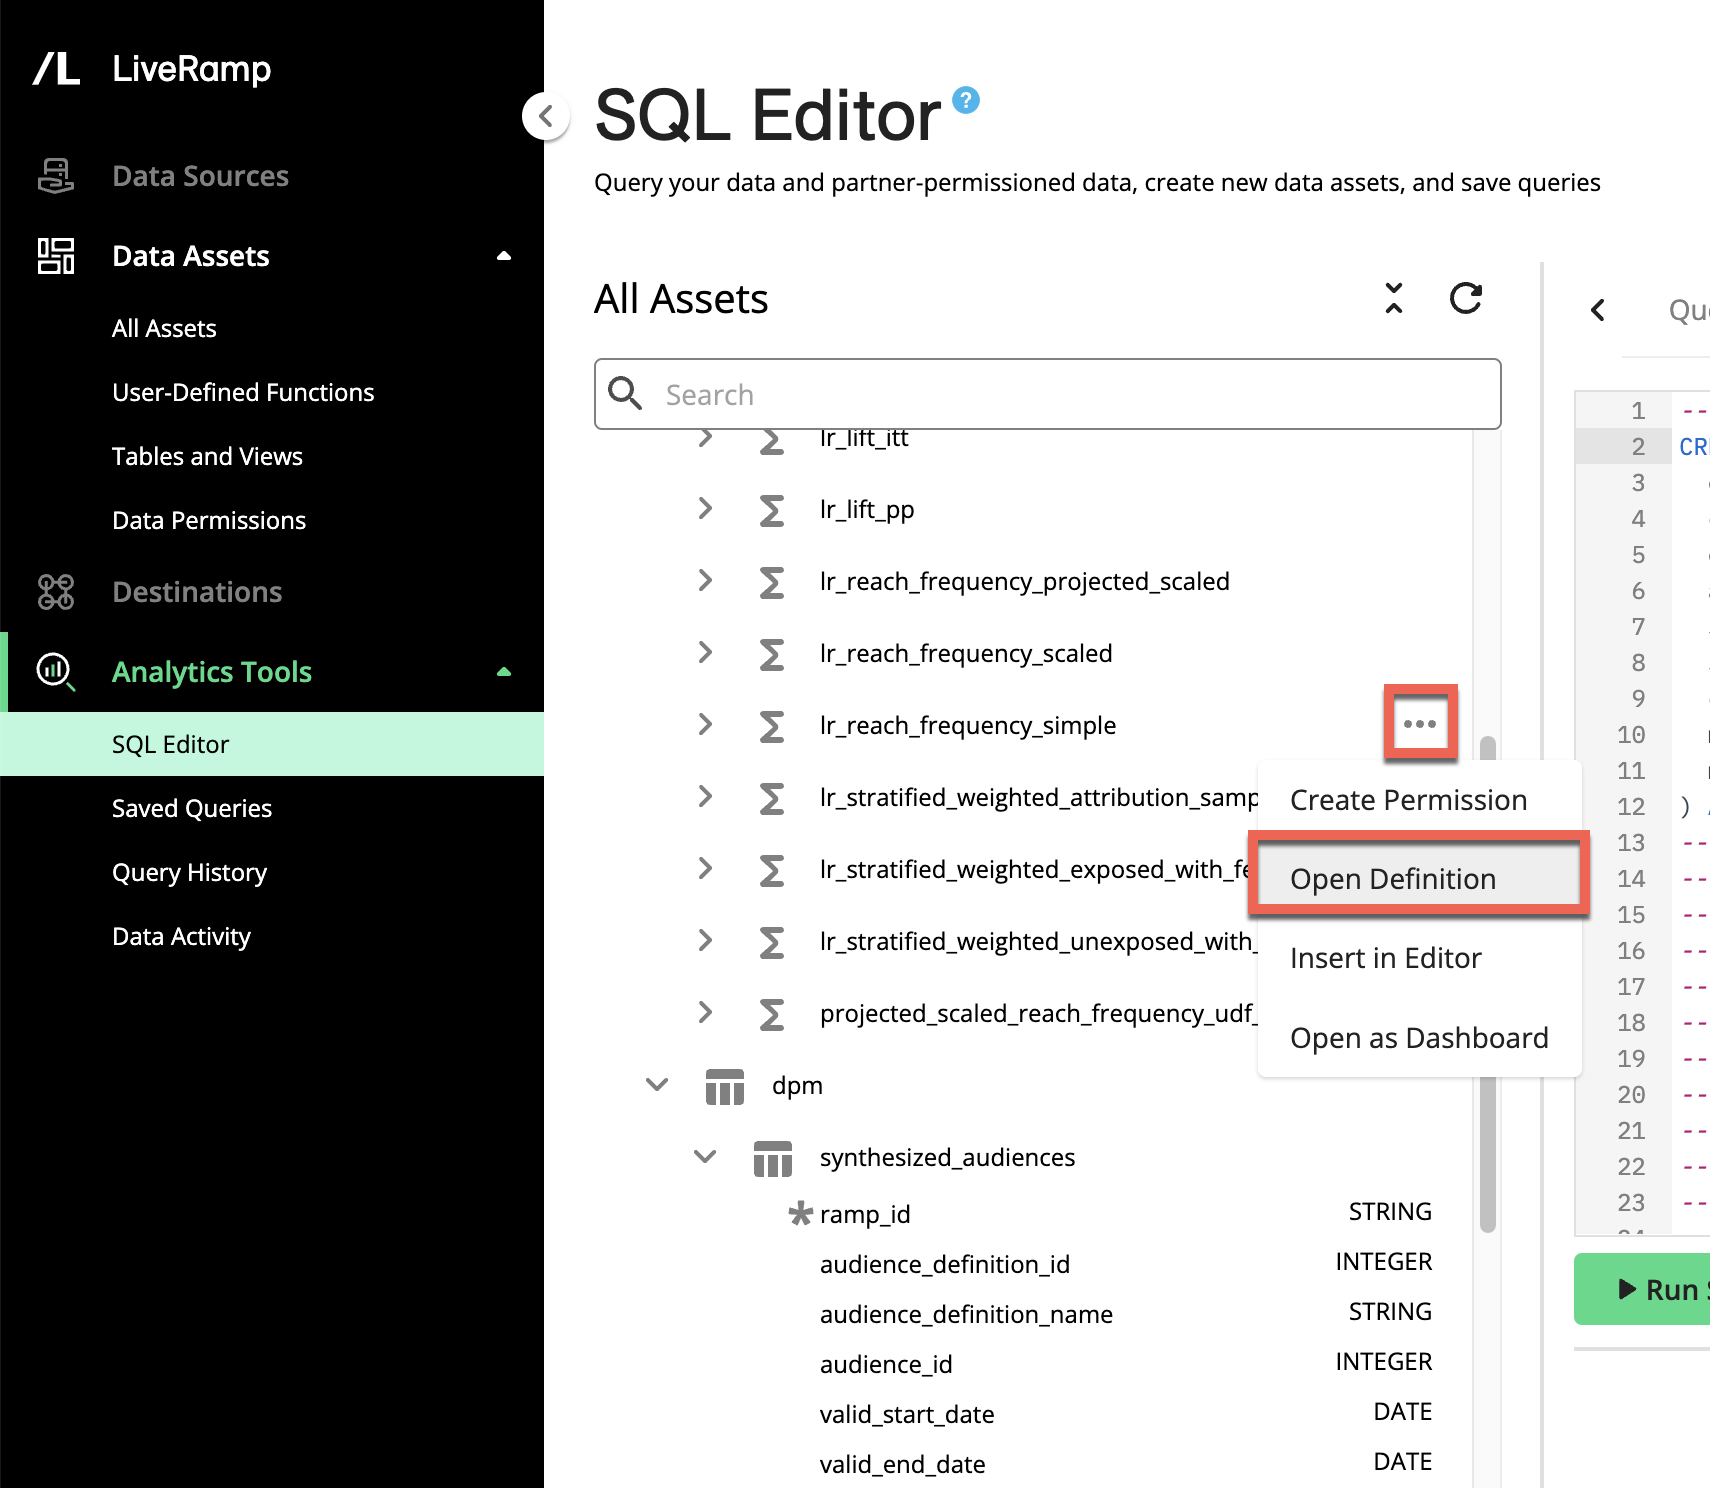This screenshot has height=1488, width=1710.
Task: Expand projected_scaled_reach_frequency_udf function
Action: click(x=705, y=1012)
